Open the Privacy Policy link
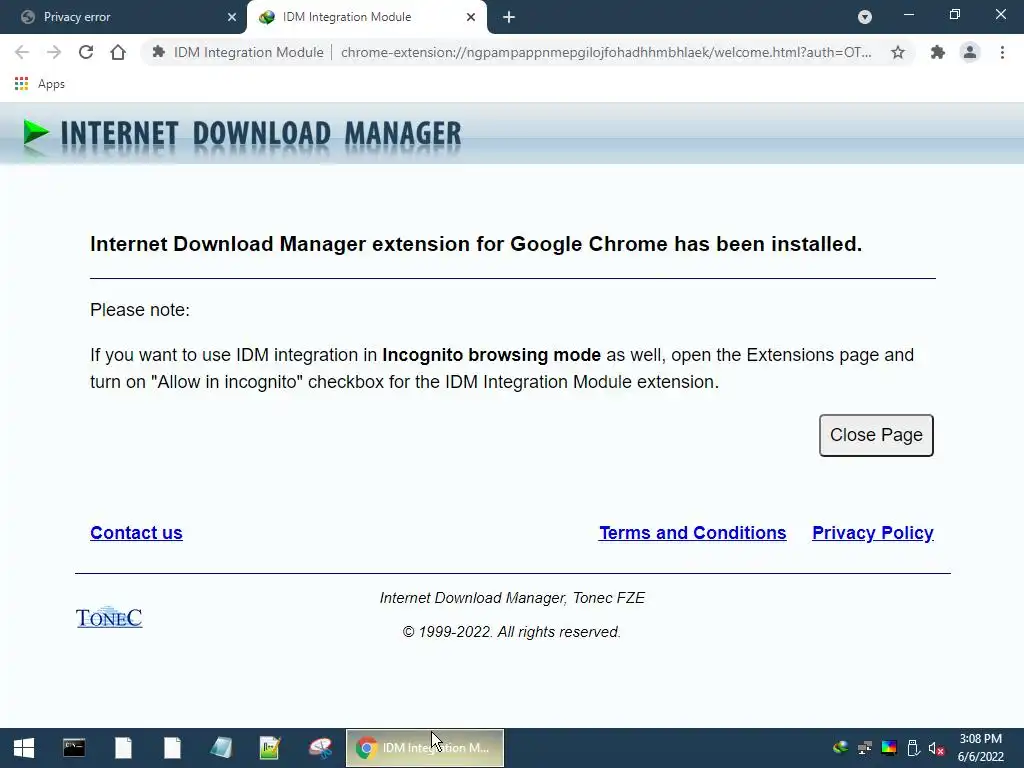 pyautogui.click(x=873, y=533)
